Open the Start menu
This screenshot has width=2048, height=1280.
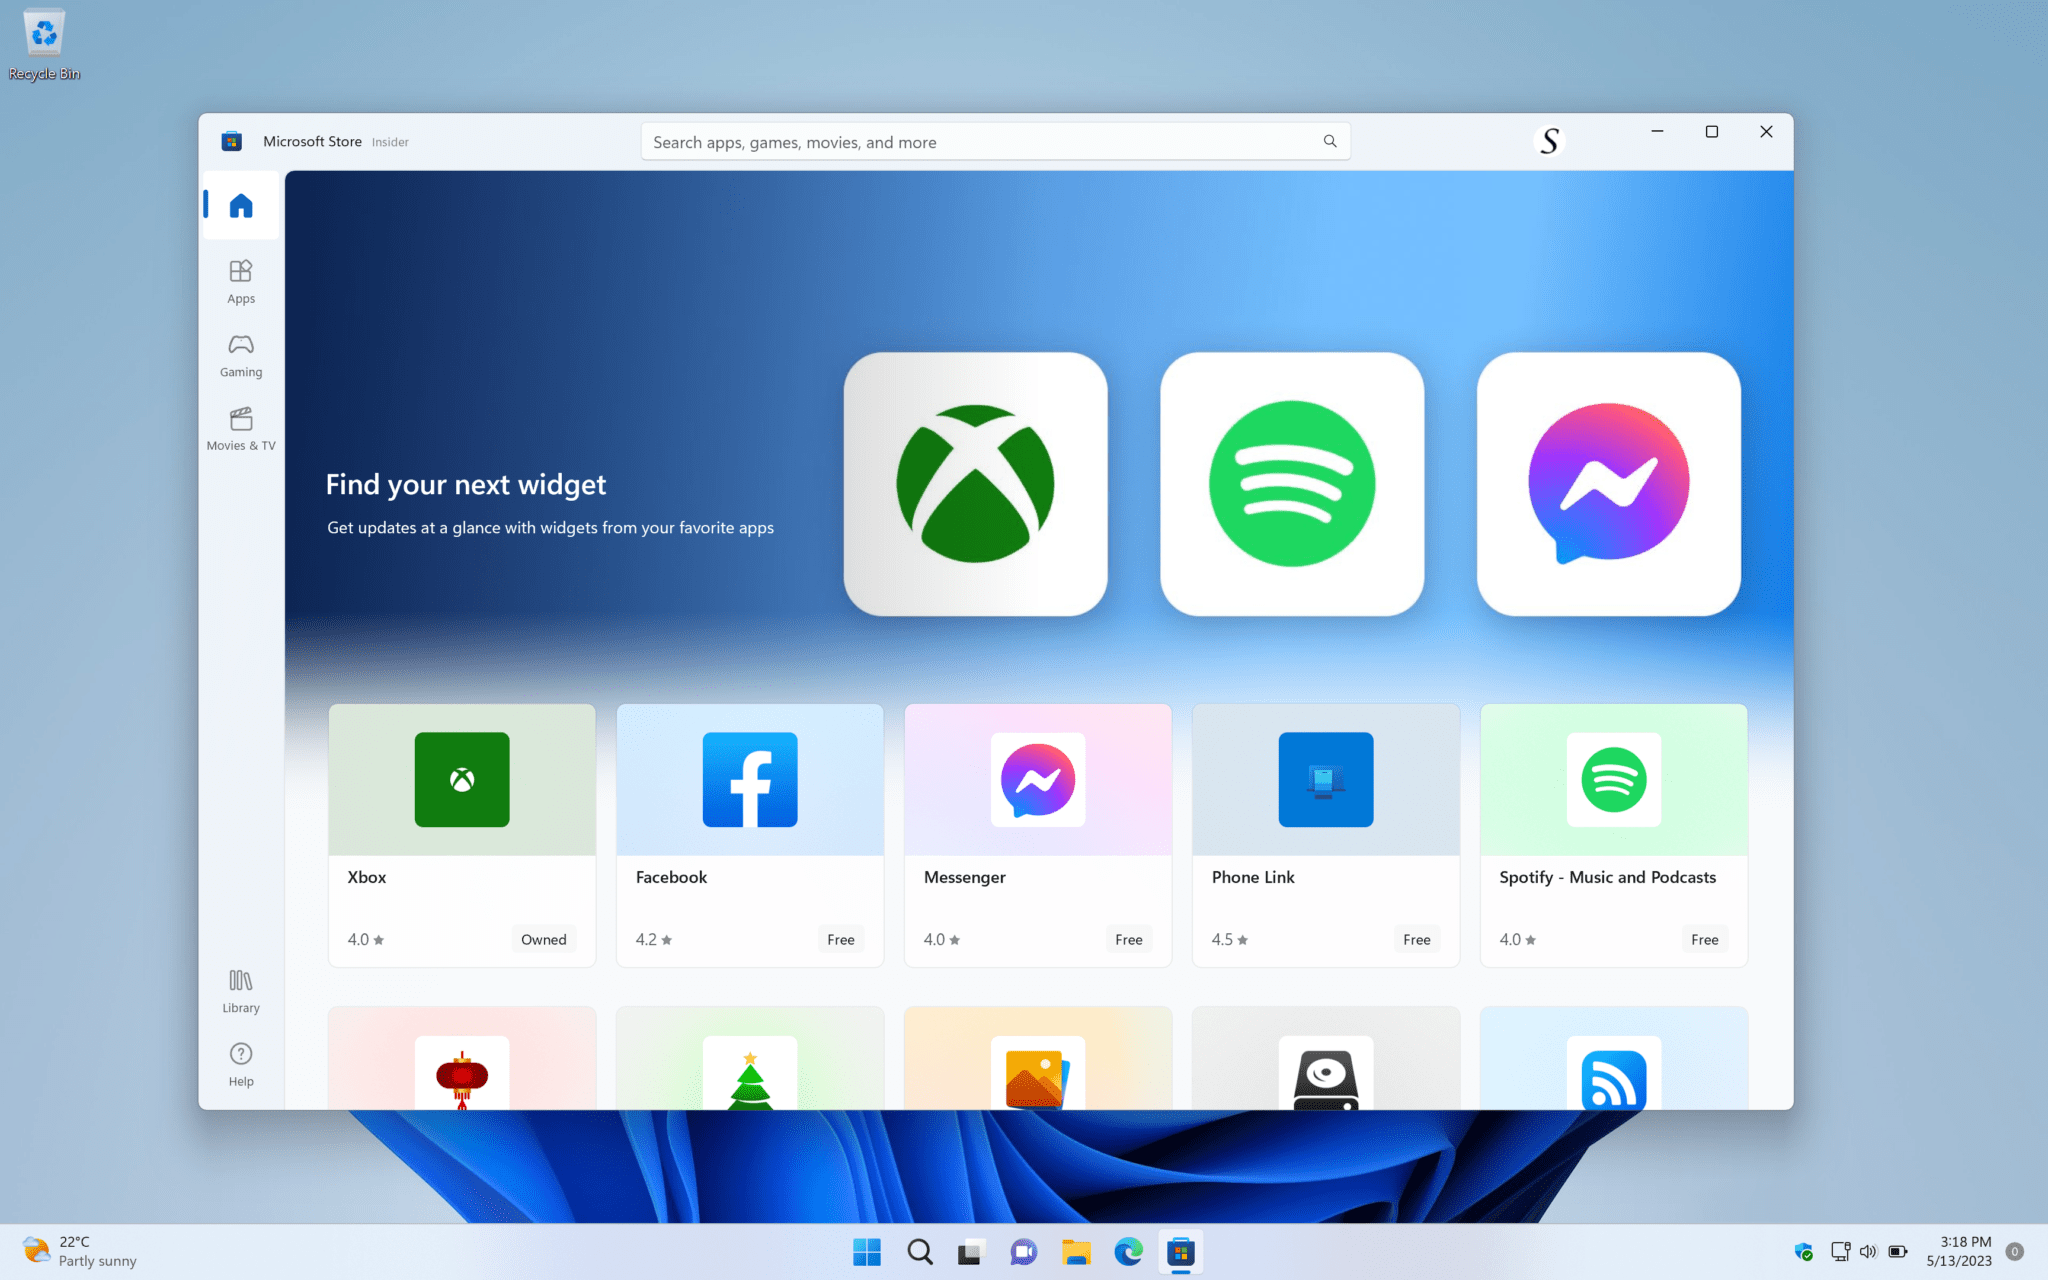[866, 1251]
